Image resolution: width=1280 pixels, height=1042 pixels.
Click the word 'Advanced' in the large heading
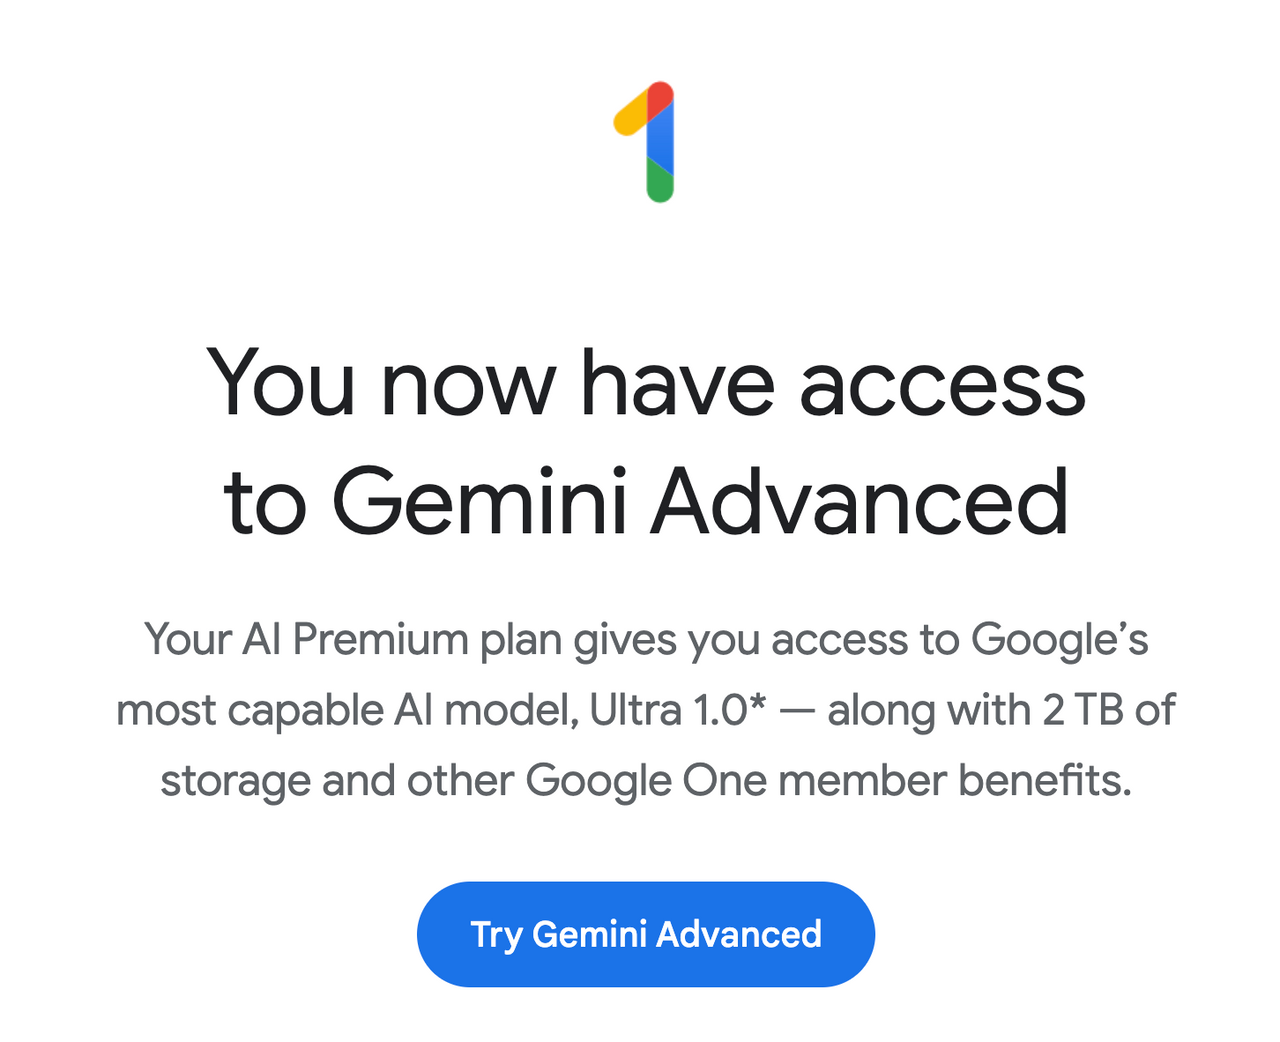click(x=860, y=500)
